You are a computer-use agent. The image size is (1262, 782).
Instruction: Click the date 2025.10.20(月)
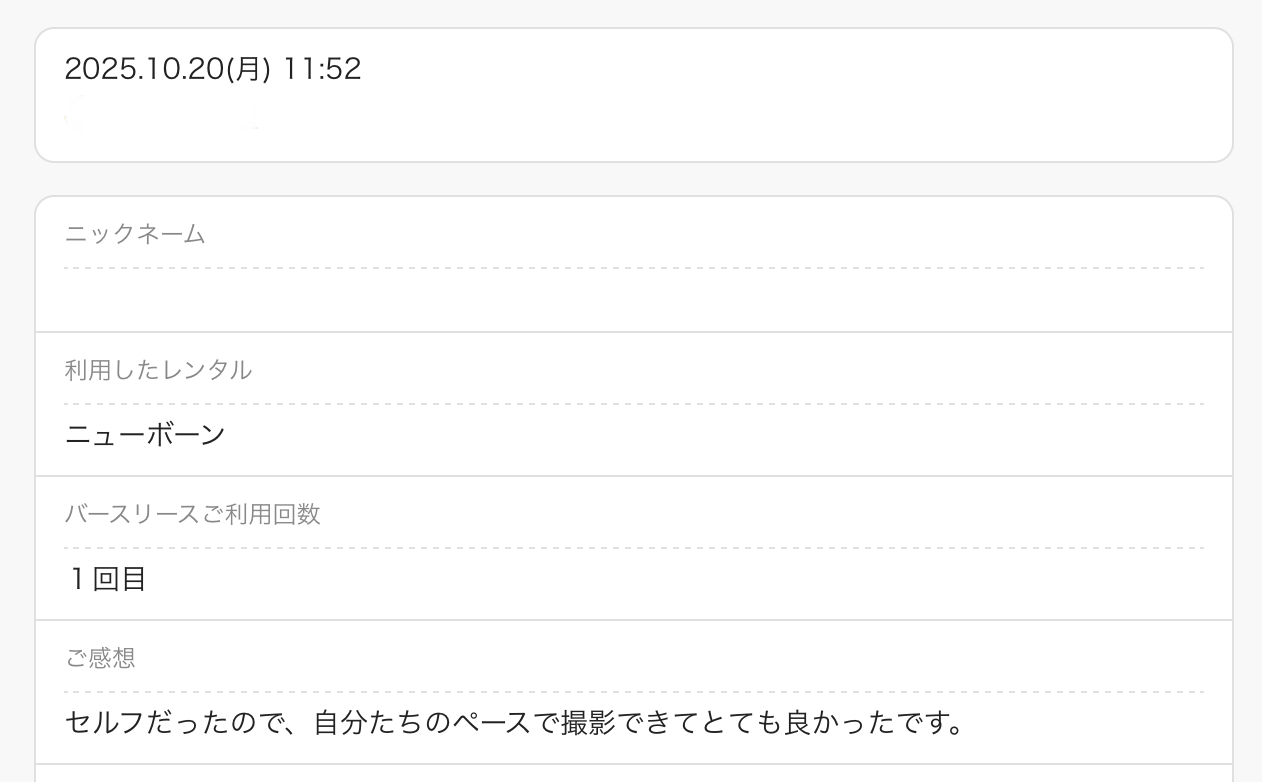click(x=167, y=69)
